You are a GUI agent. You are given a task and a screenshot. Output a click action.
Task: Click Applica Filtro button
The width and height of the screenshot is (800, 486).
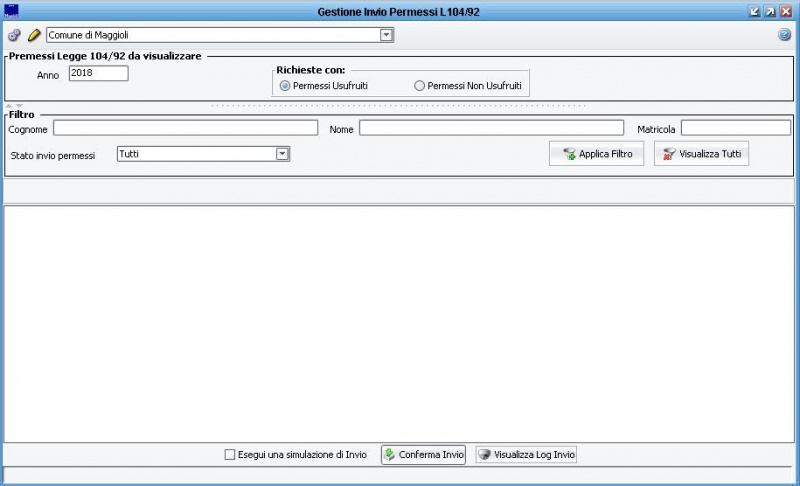(x=596, y=154)
